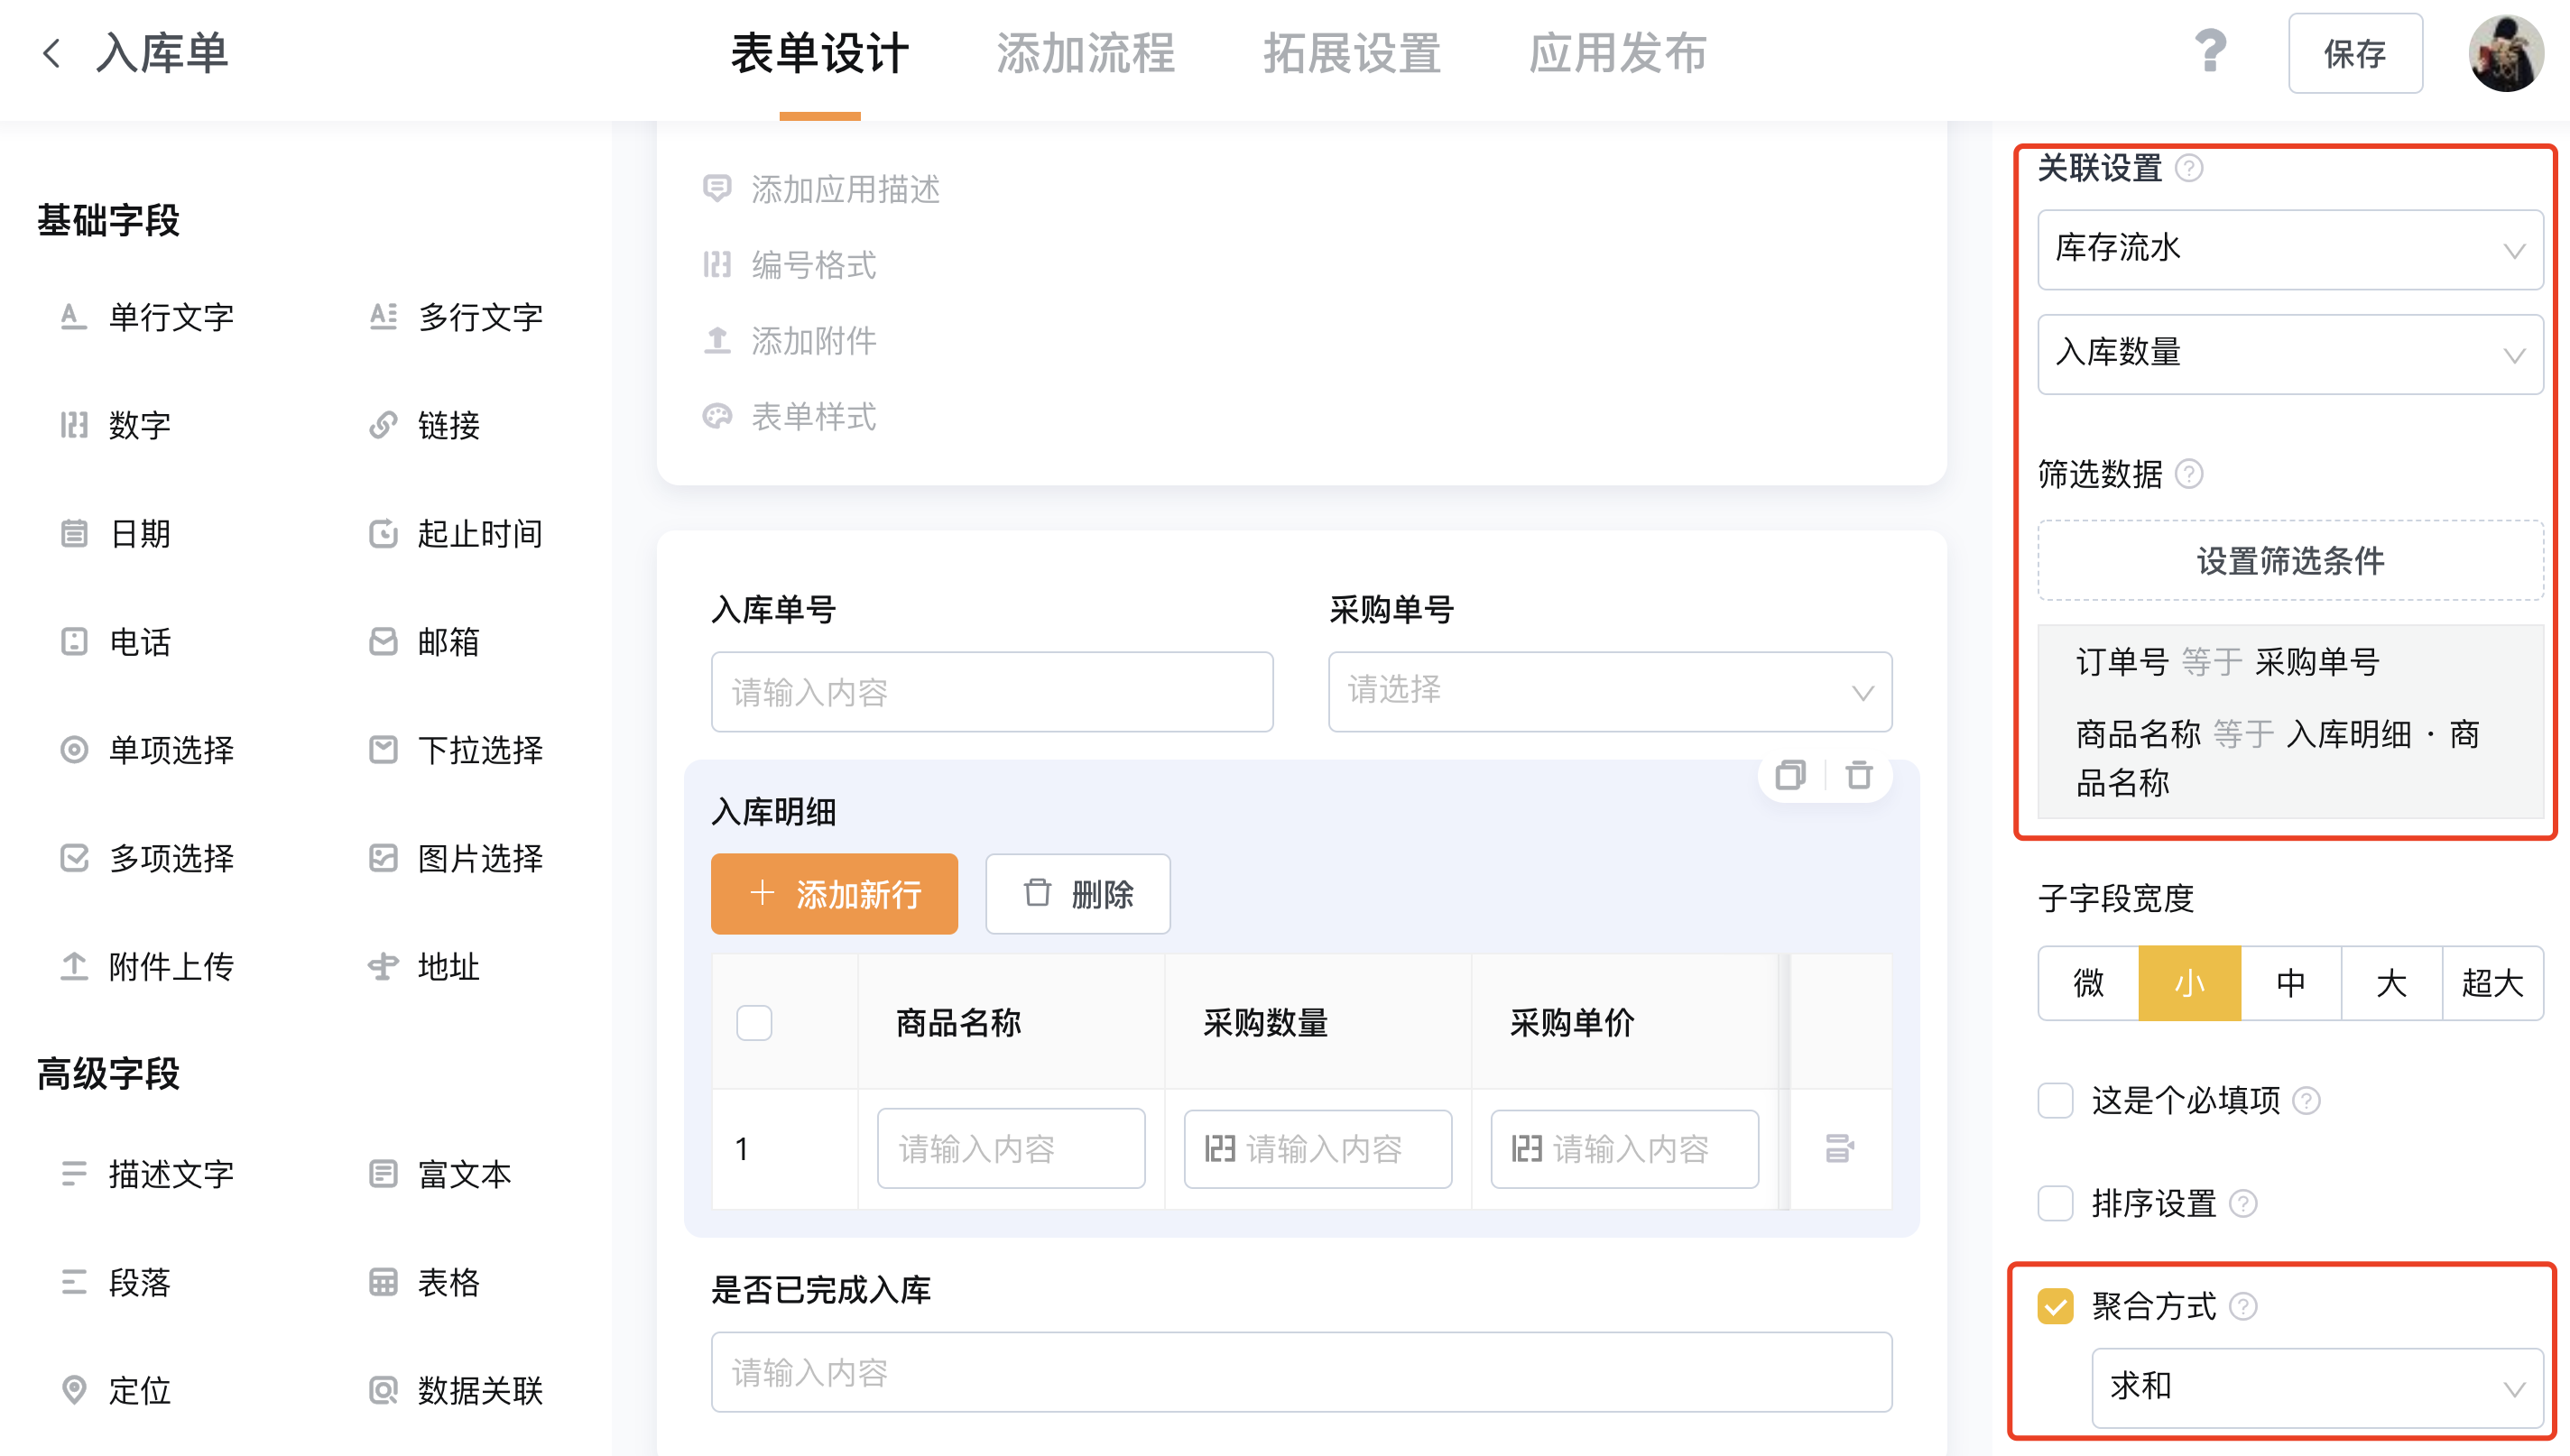
Task: Click 添加附件 option
Action: pos(789,341)
